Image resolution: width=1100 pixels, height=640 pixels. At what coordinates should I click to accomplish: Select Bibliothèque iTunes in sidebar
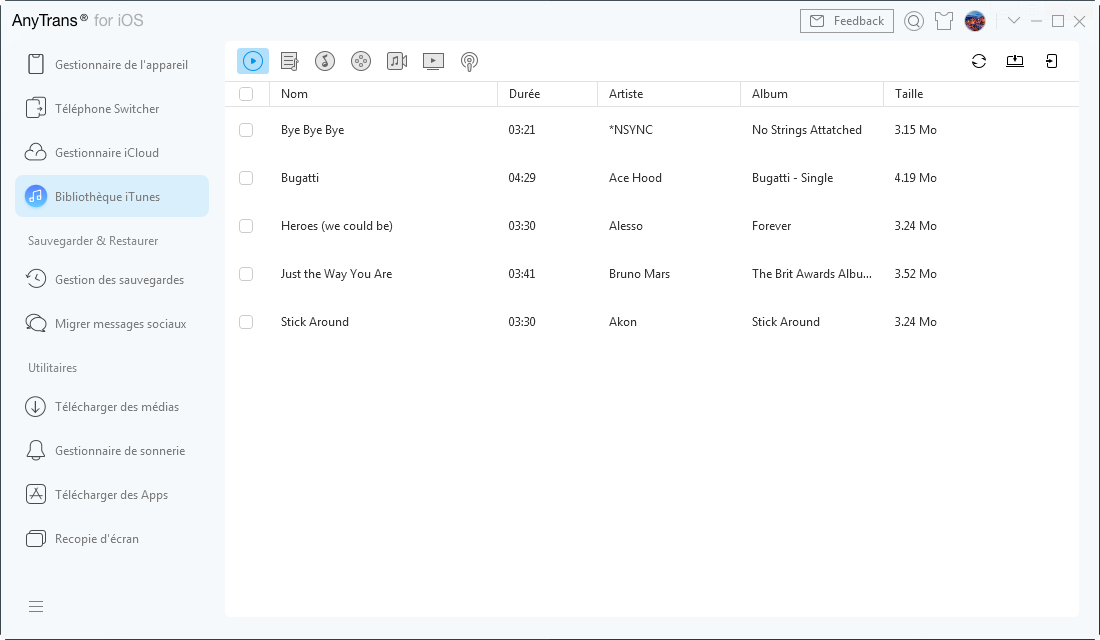(x=112, y=196)
